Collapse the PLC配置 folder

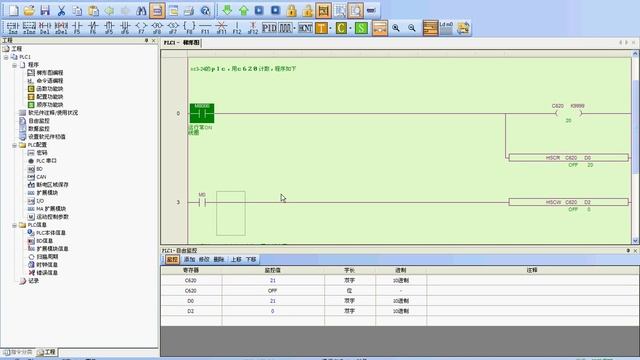pyautogui.click(x=14, y=145)
